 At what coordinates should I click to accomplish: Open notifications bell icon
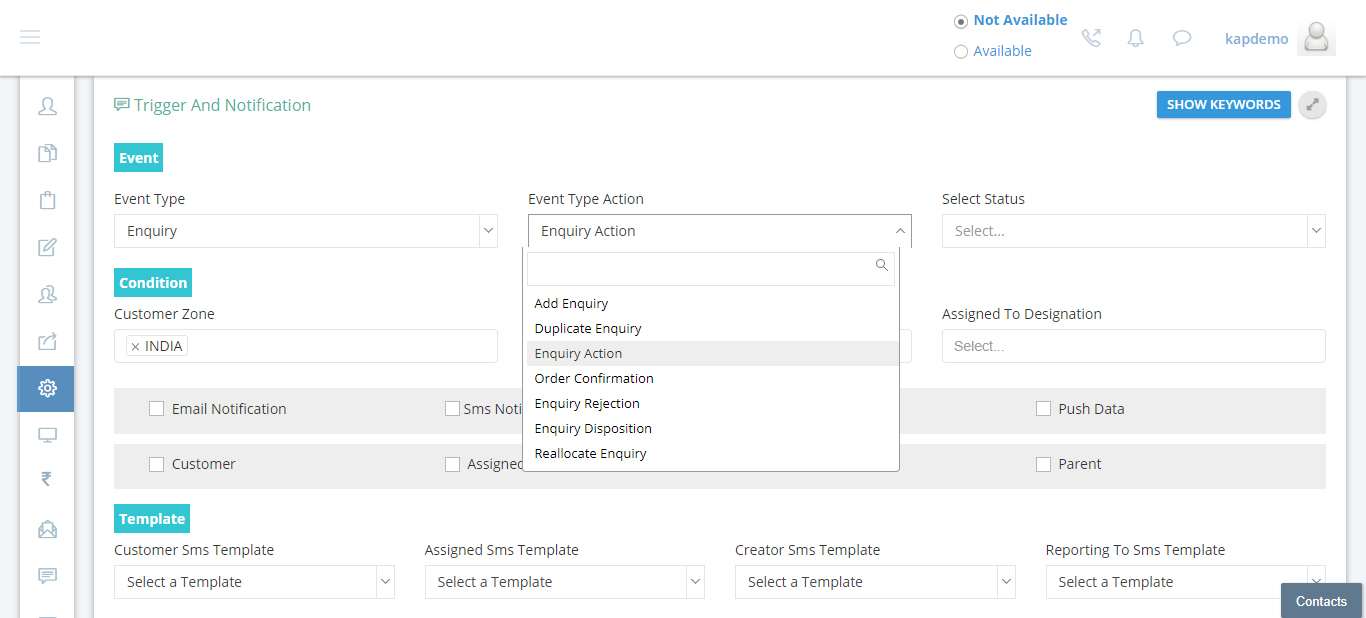1135,38
